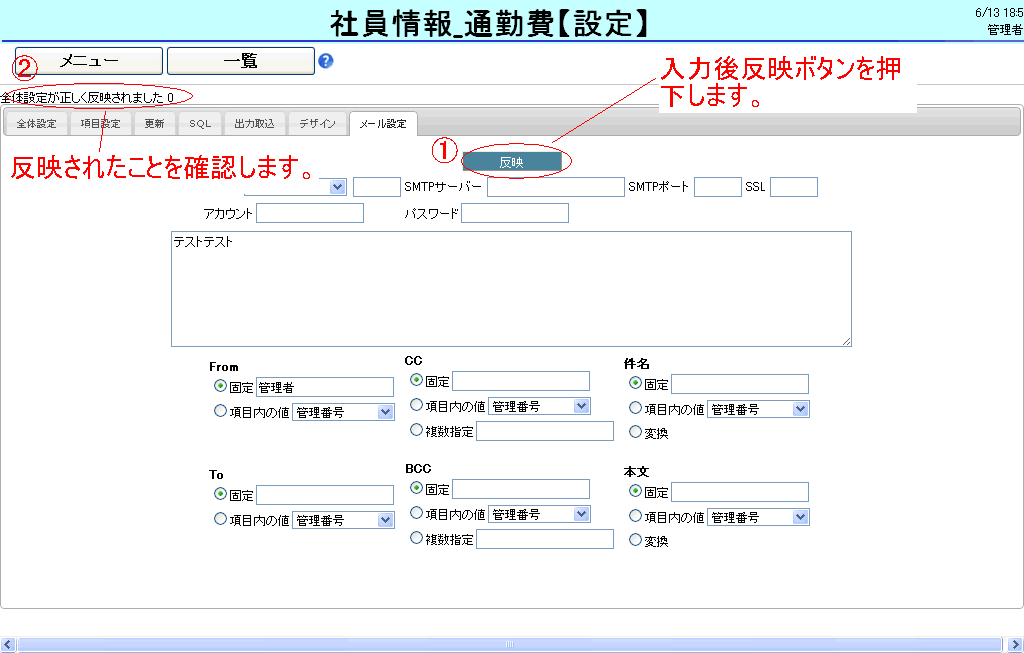Open the 件名 管理番号 dropdown list

(x=757, y=409)
